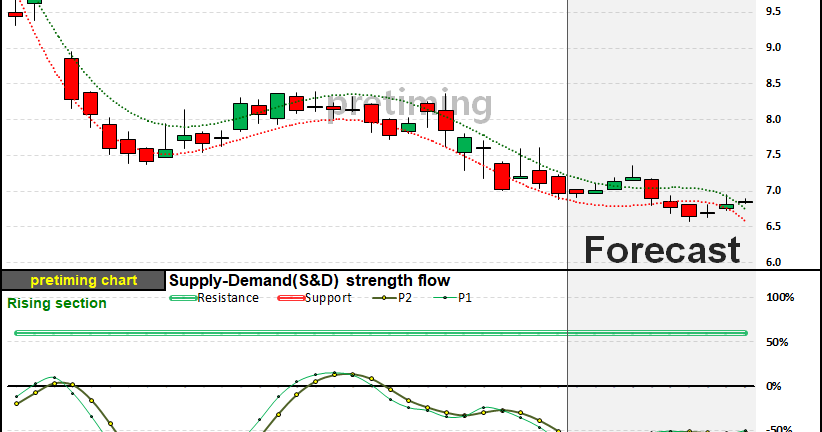Image resolution: width=822 pixels, height=432 pixels.
Task: Click the 'Rising section' text
Action: (57, 304)
